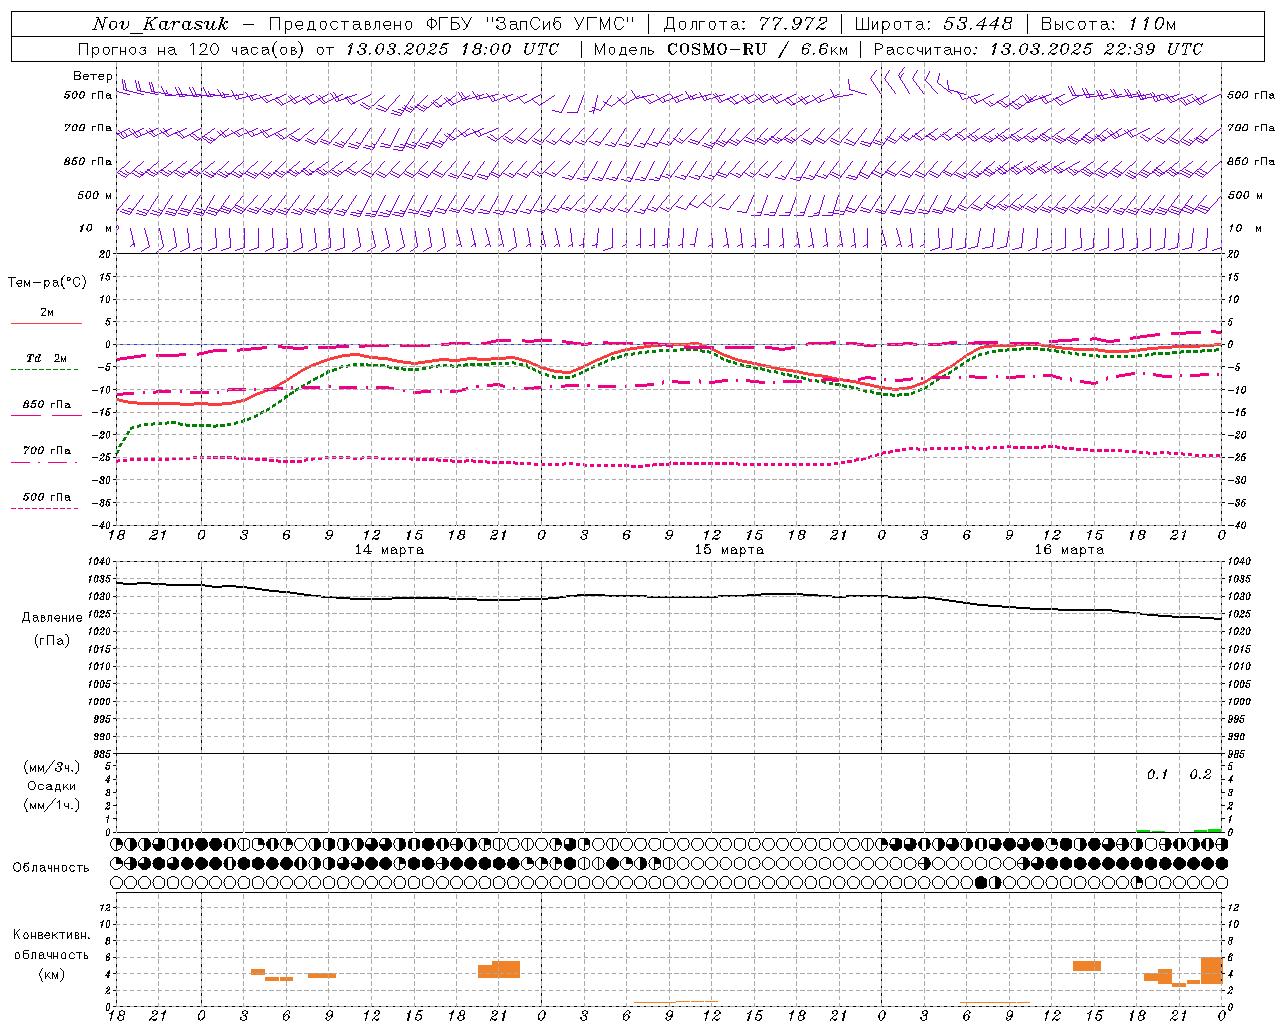1280x1024 pixels.
Task: Click the computed time '13.03.2025 22:39 UTC'
Action: point(1096,49)
